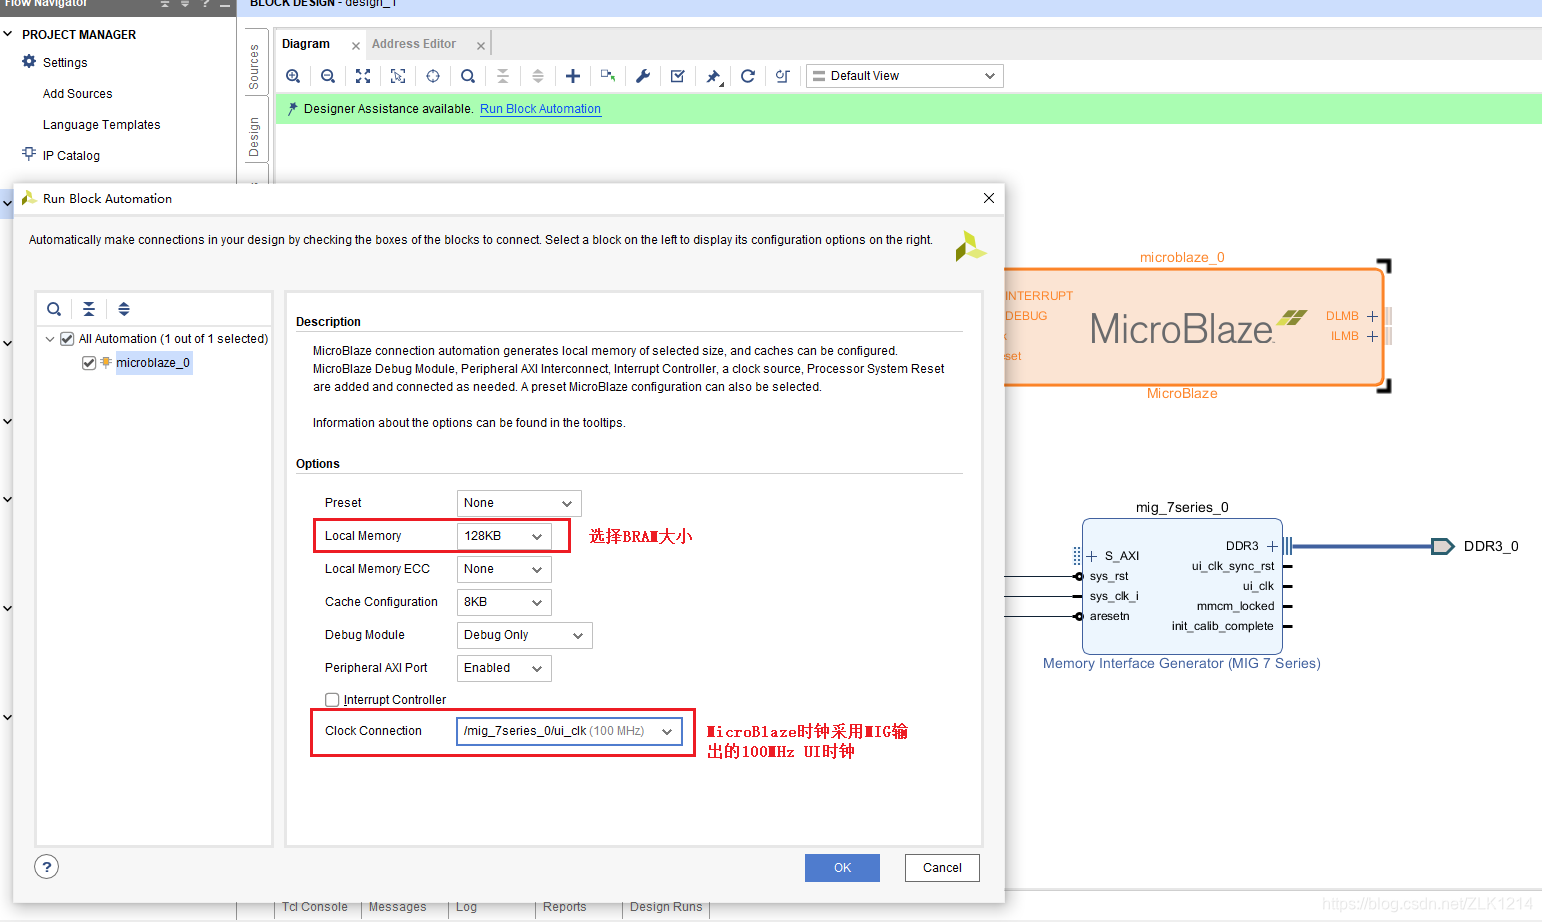Open help question mark in dialog
Screen dimensions: 1542x922
click(47, 867)
